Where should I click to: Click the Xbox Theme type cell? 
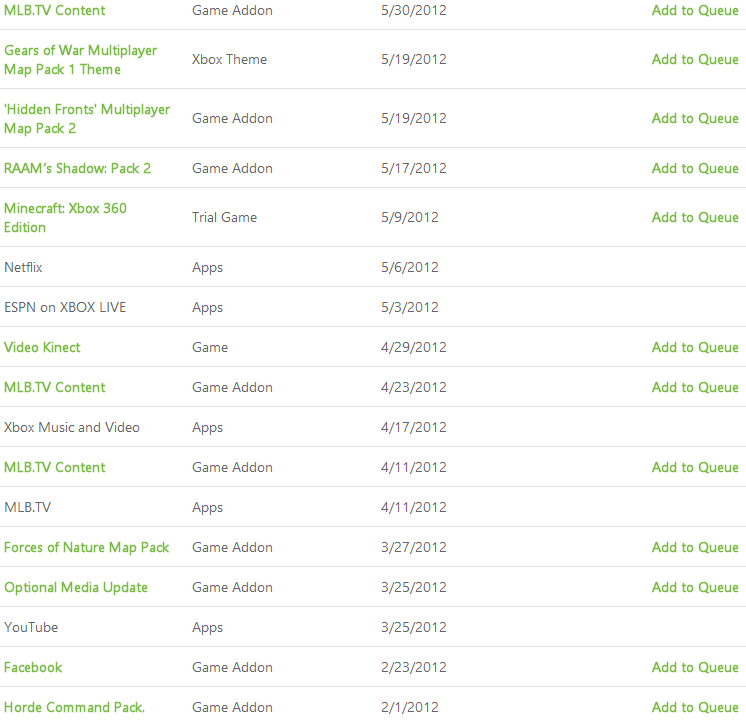[230, 59]
